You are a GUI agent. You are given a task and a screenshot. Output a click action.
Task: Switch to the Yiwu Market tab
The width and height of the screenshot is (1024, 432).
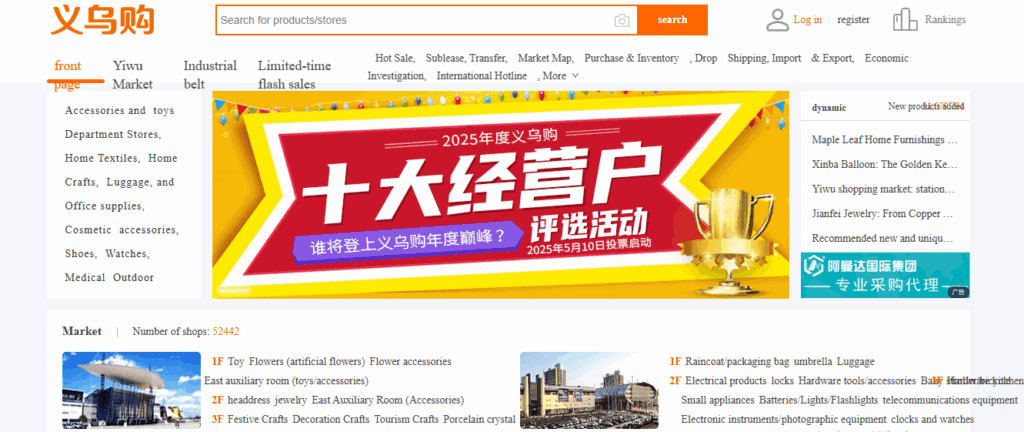click(x=133, y=74)
